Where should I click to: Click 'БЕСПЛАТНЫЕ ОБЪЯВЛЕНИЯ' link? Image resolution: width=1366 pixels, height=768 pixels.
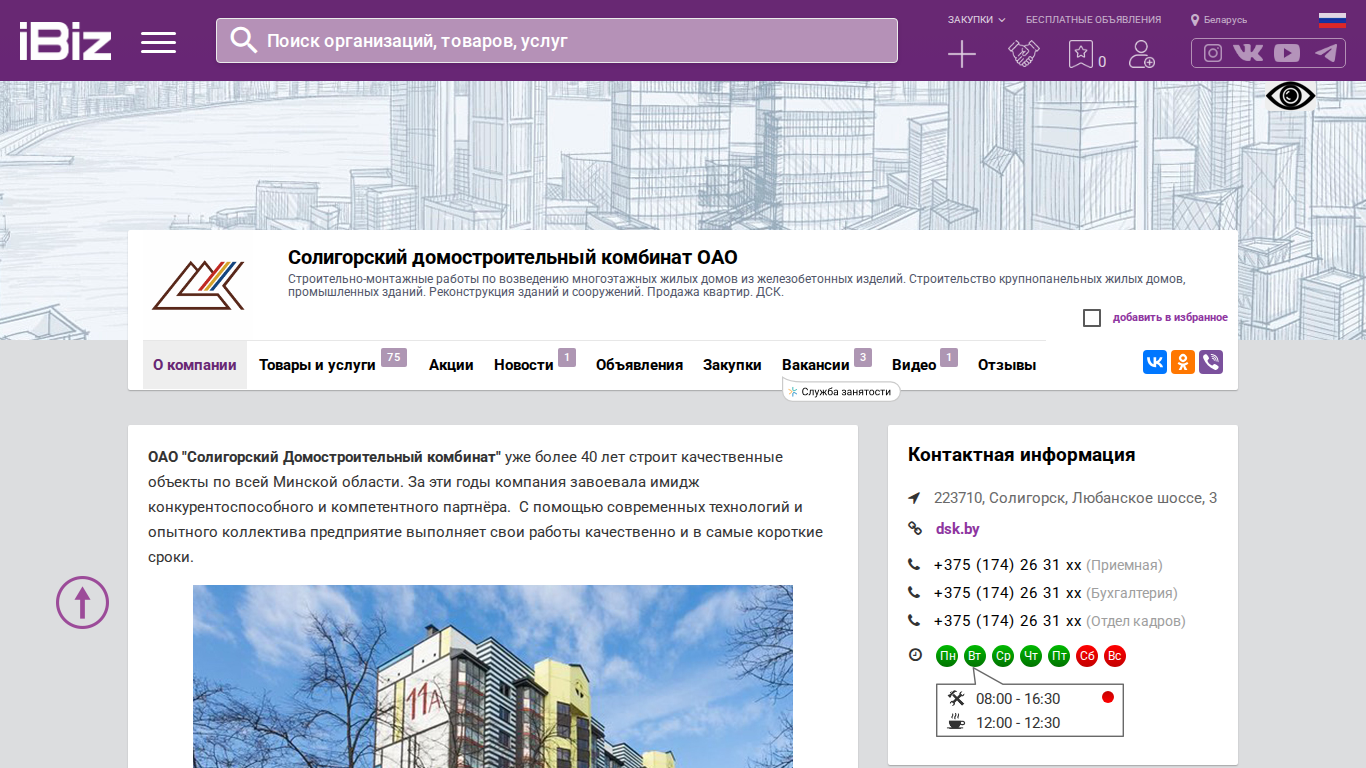[x=1093, y=20]
